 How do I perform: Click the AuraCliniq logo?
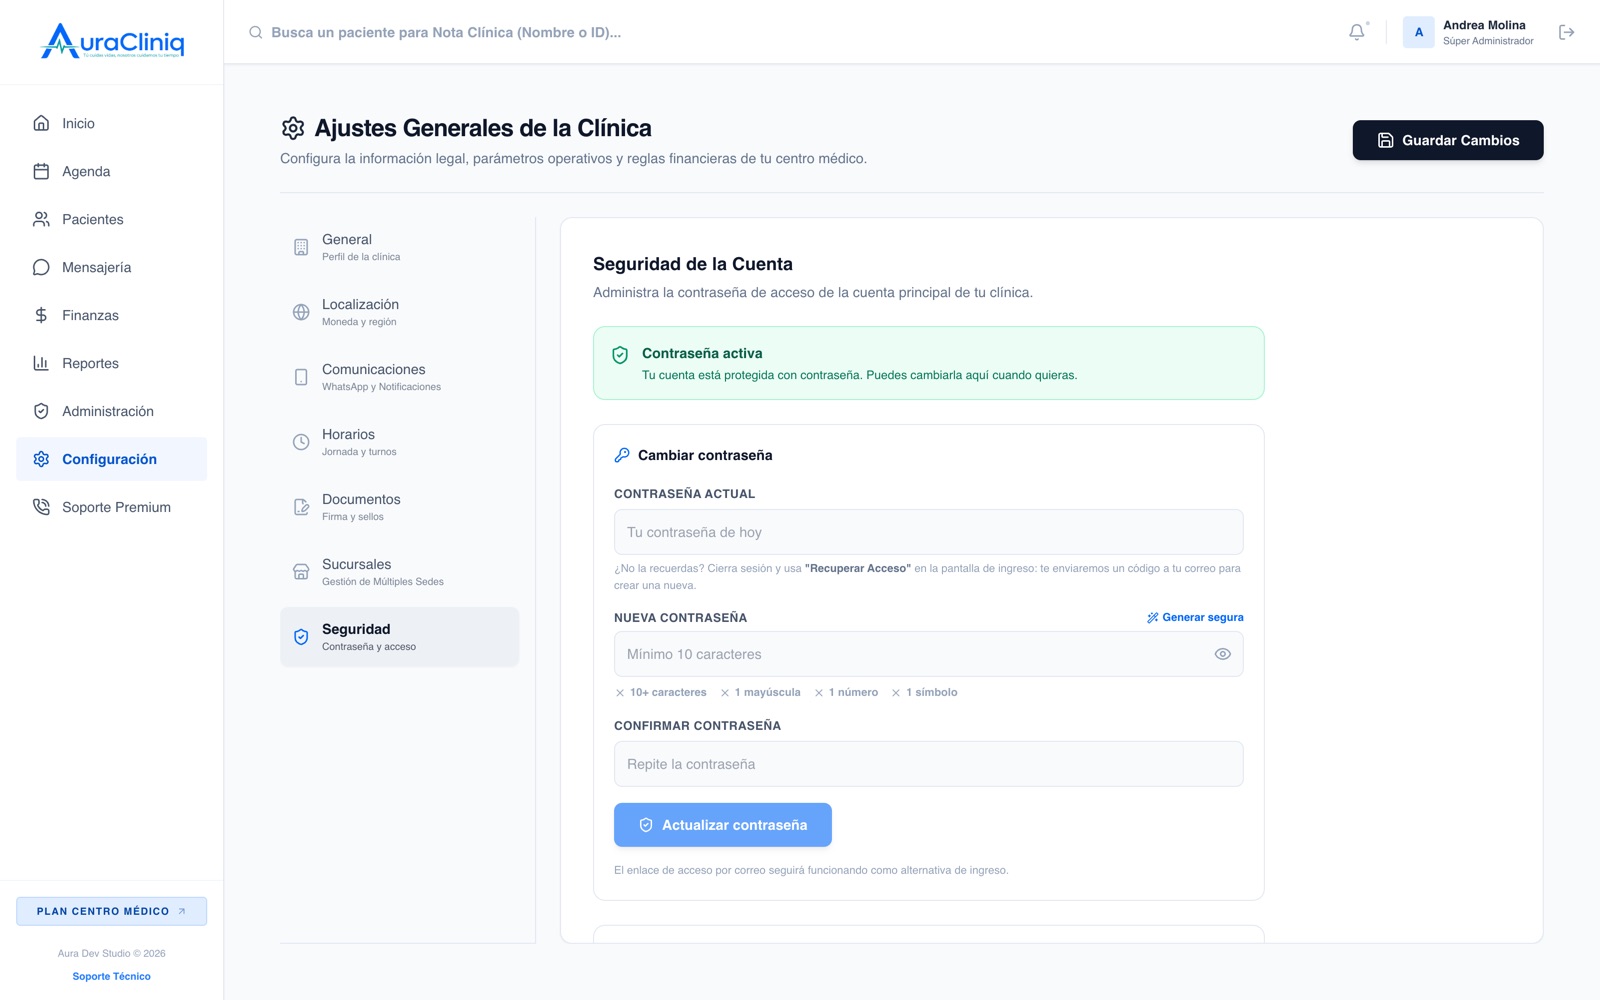pyautogui.click(x=112, y=41)
